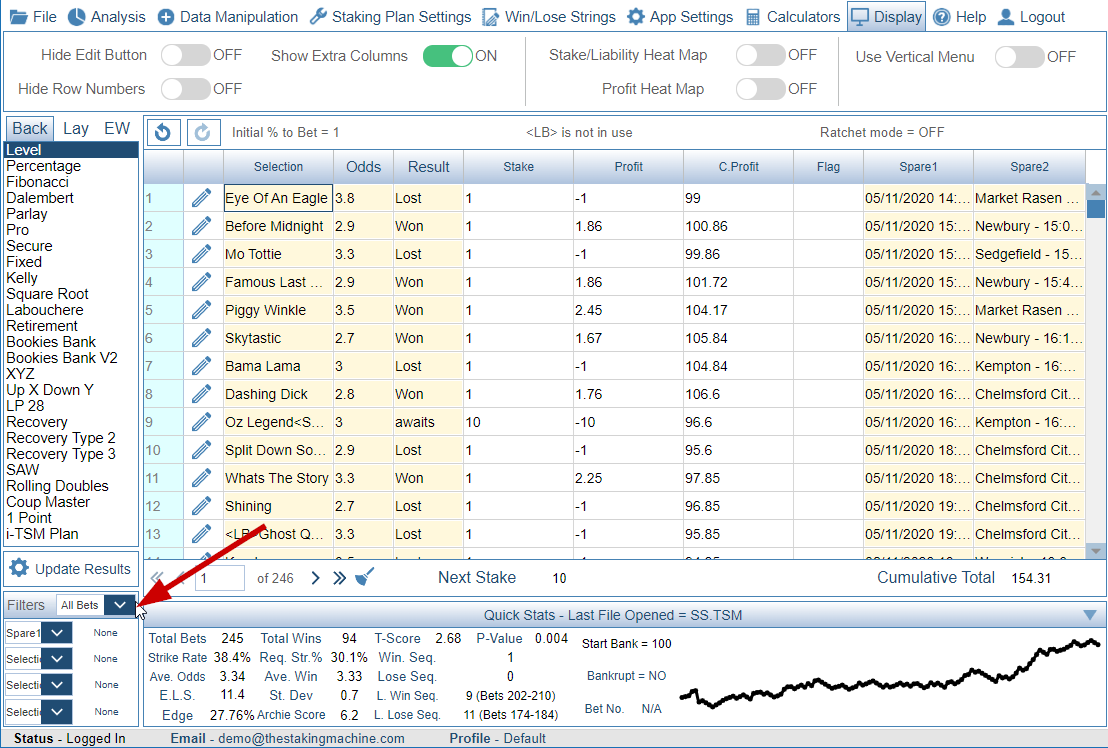The height and width of the screenshot is (748, 1108).
Task: Click the C.Profit column header
Action: (x=738, y=167)
